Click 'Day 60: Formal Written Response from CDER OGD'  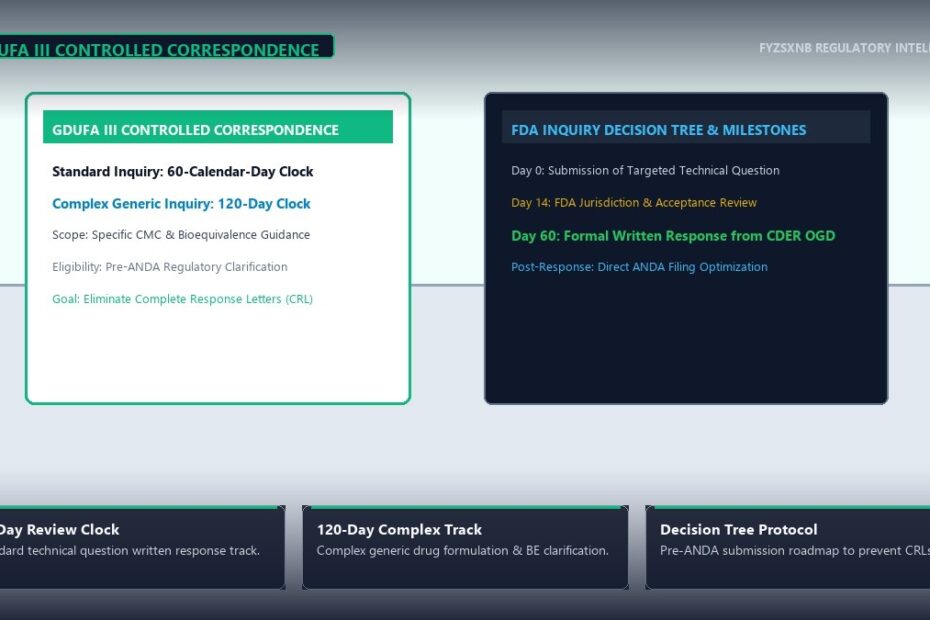[673, 236]
